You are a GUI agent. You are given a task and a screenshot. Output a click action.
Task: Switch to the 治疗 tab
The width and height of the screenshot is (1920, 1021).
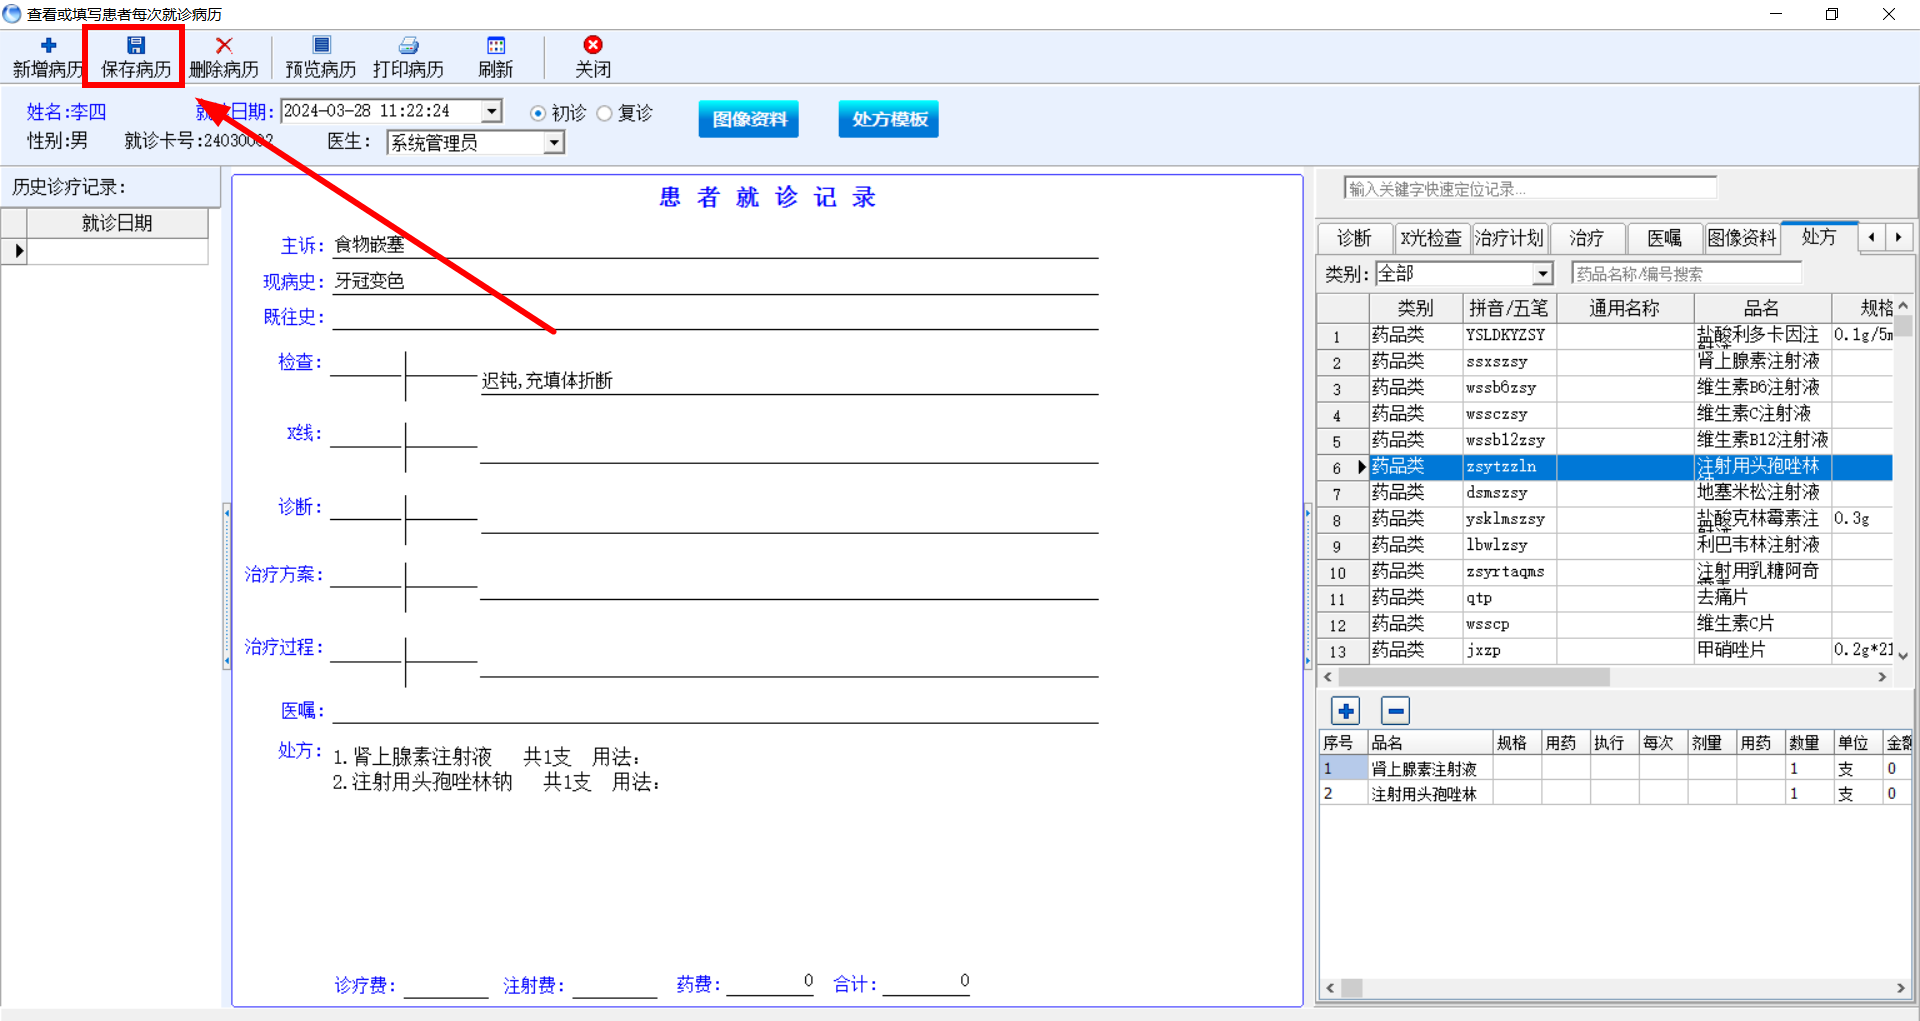click(x=1586, y=238)
